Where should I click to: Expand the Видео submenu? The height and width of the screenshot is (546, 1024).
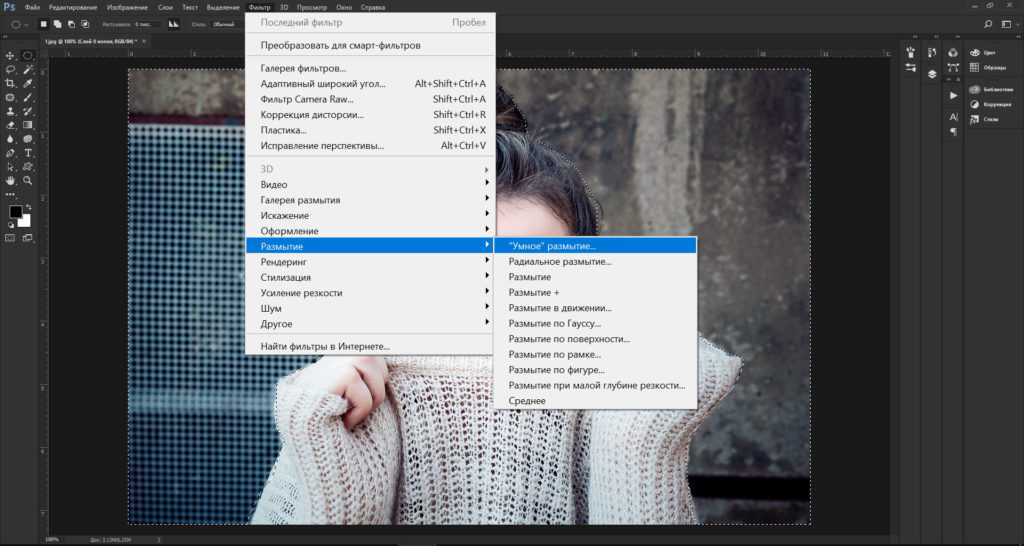[x=370, y=184]
